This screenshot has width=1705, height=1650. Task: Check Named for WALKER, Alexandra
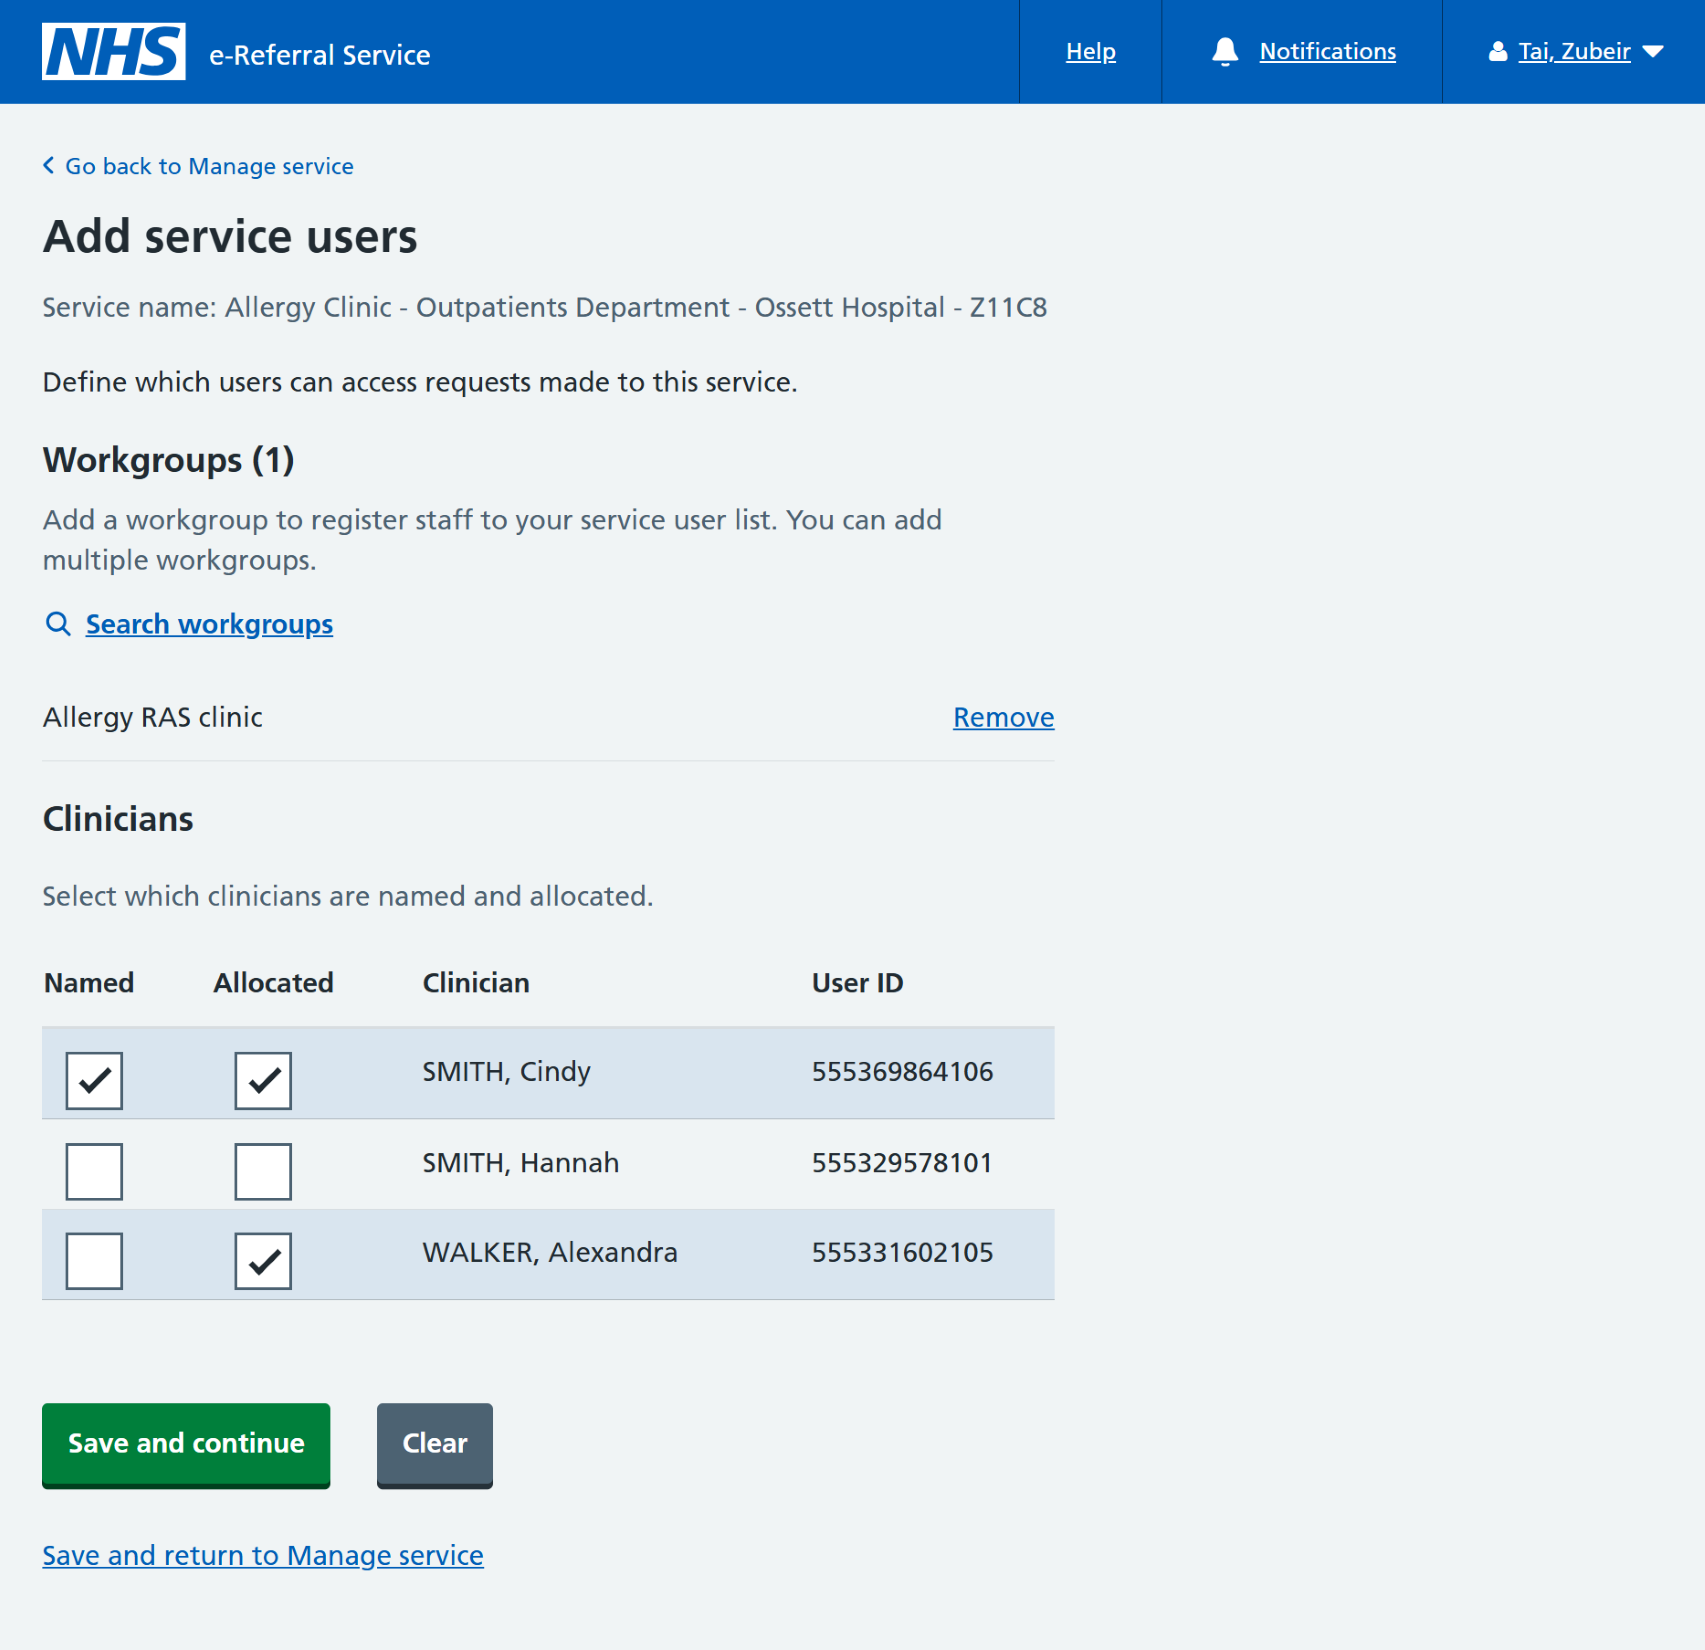(x=94, y=1261)
